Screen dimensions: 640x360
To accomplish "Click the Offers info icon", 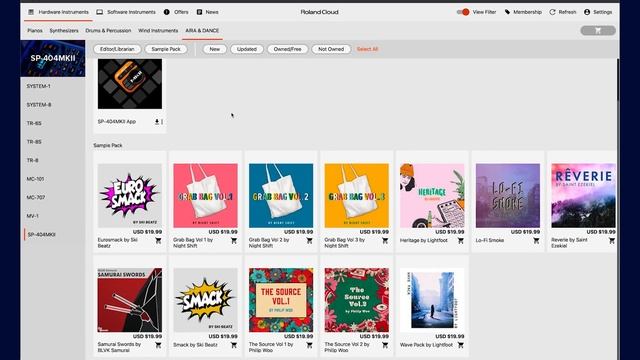I will tap(167, 12).
